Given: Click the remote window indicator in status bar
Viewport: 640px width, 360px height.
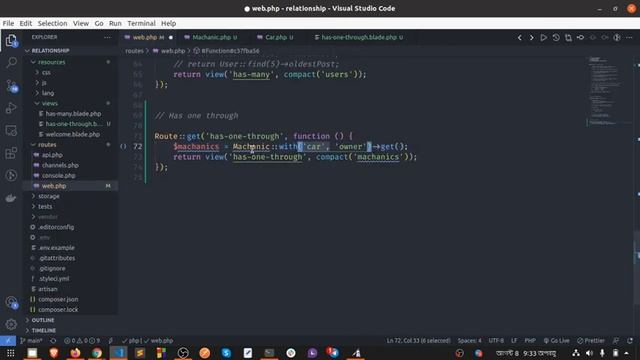Looking at the screenshot, I should coord(8,340).
